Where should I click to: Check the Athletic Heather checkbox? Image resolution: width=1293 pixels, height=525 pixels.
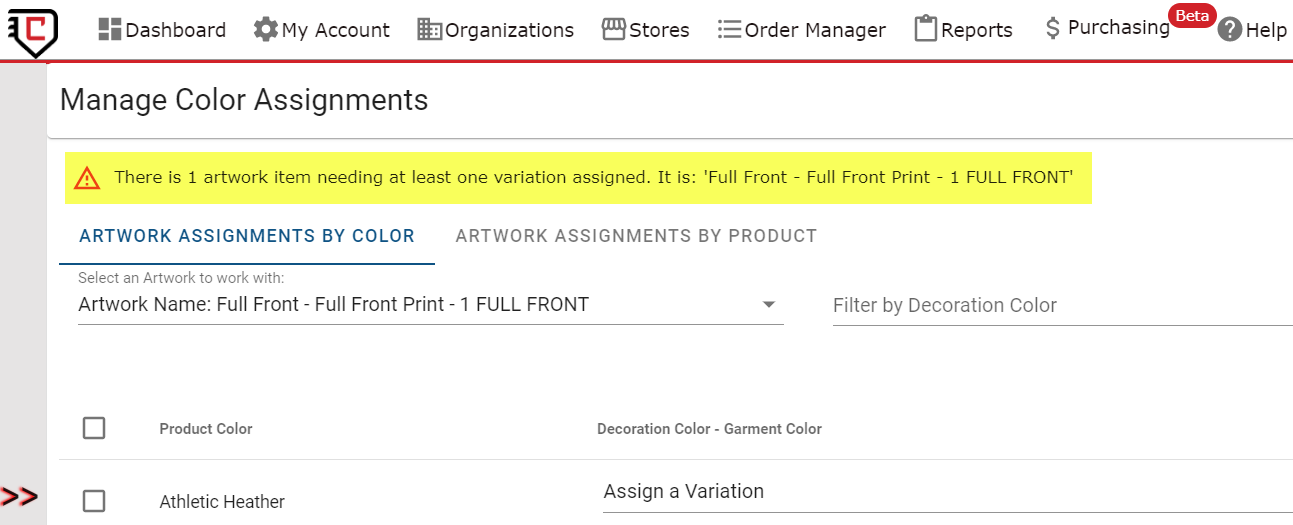click(94, 501)
